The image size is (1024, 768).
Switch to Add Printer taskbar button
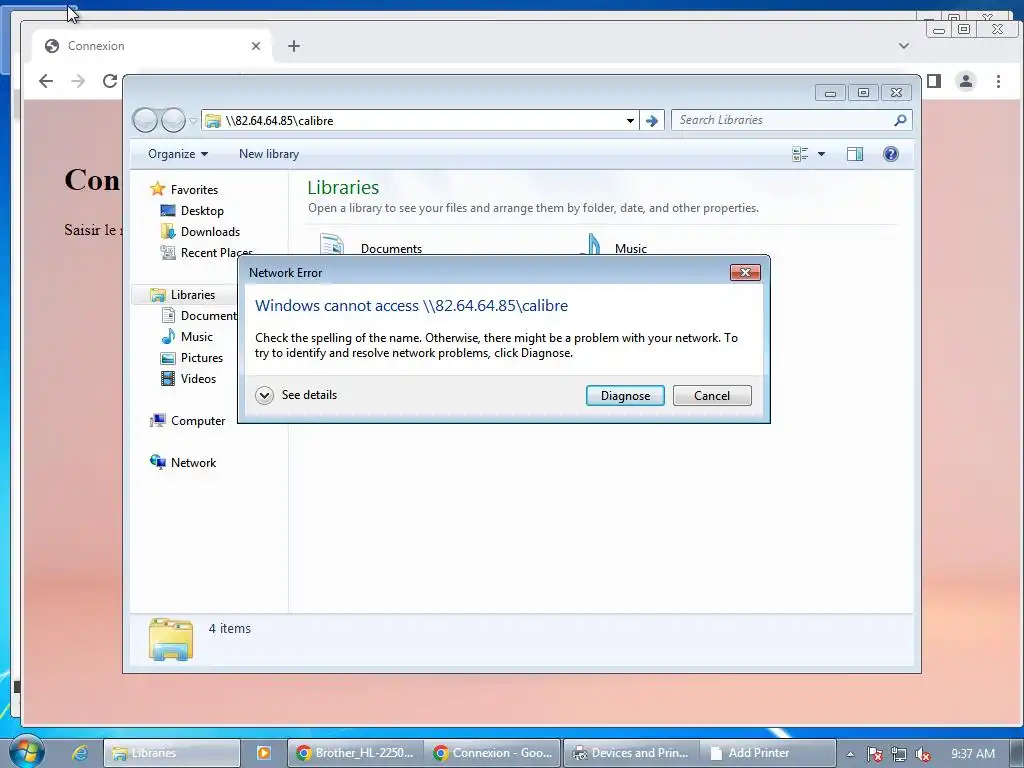[x=767, y=753]
